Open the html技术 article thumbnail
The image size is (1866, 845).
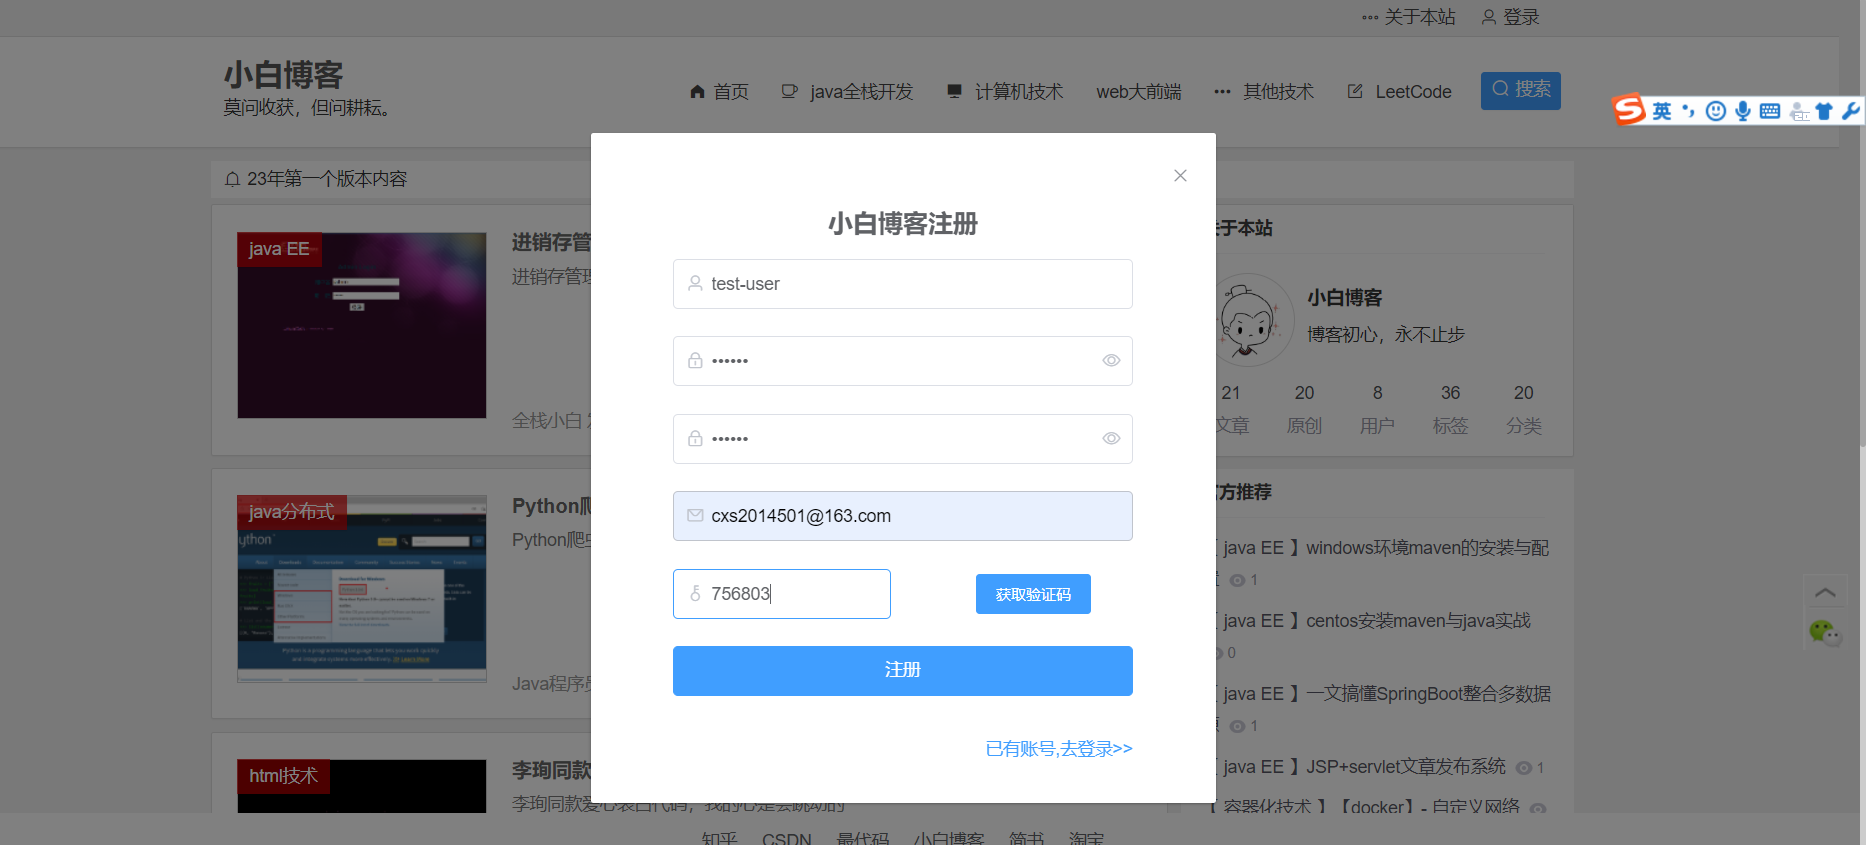pyautogui.click(x=362, y=786)
